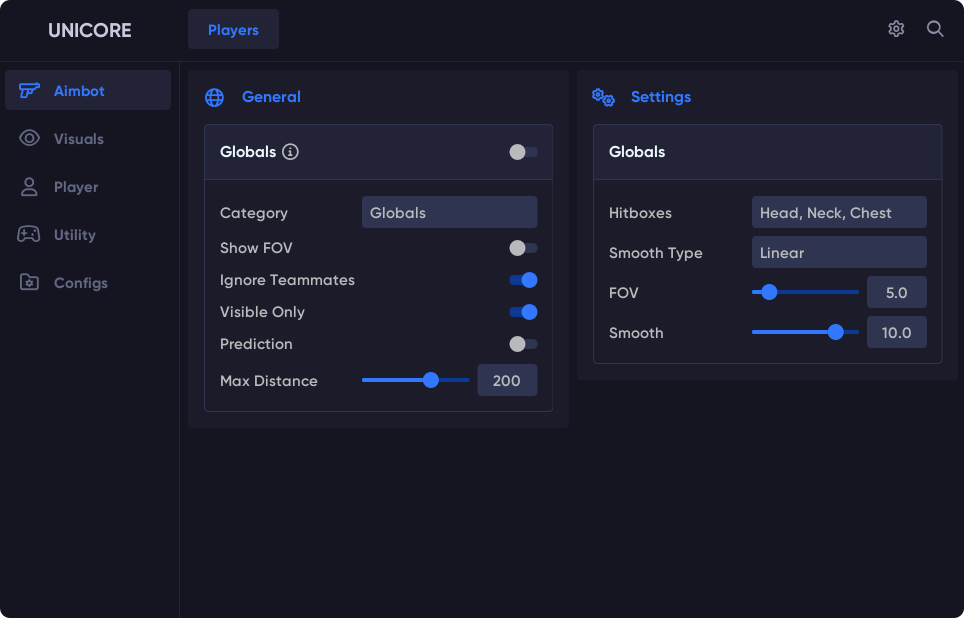Click the search magnifier icon

935,29
